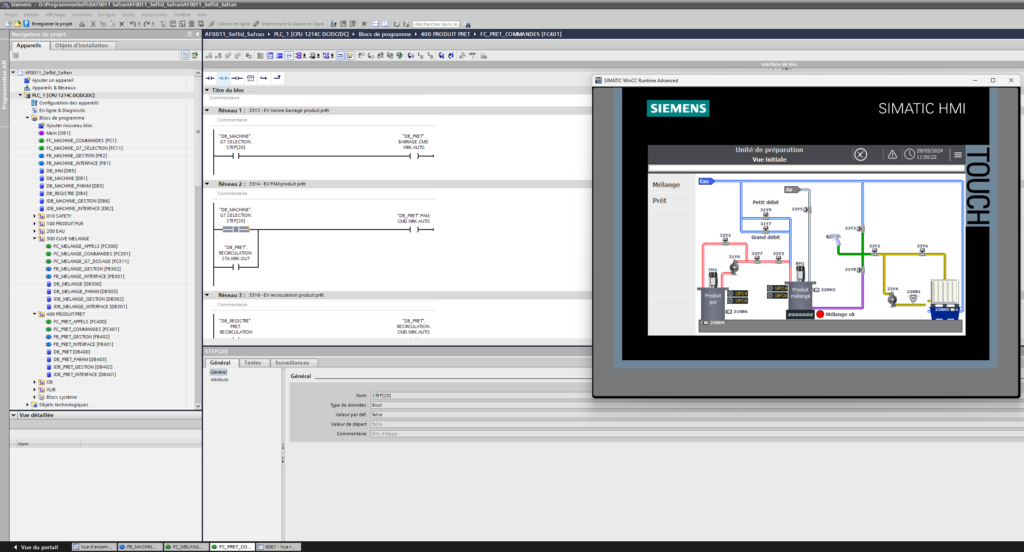Click the new project icon in toolbar
The height and width of the screenshot is (552, 1024).
pyautogui.click(x=8, y=24)
